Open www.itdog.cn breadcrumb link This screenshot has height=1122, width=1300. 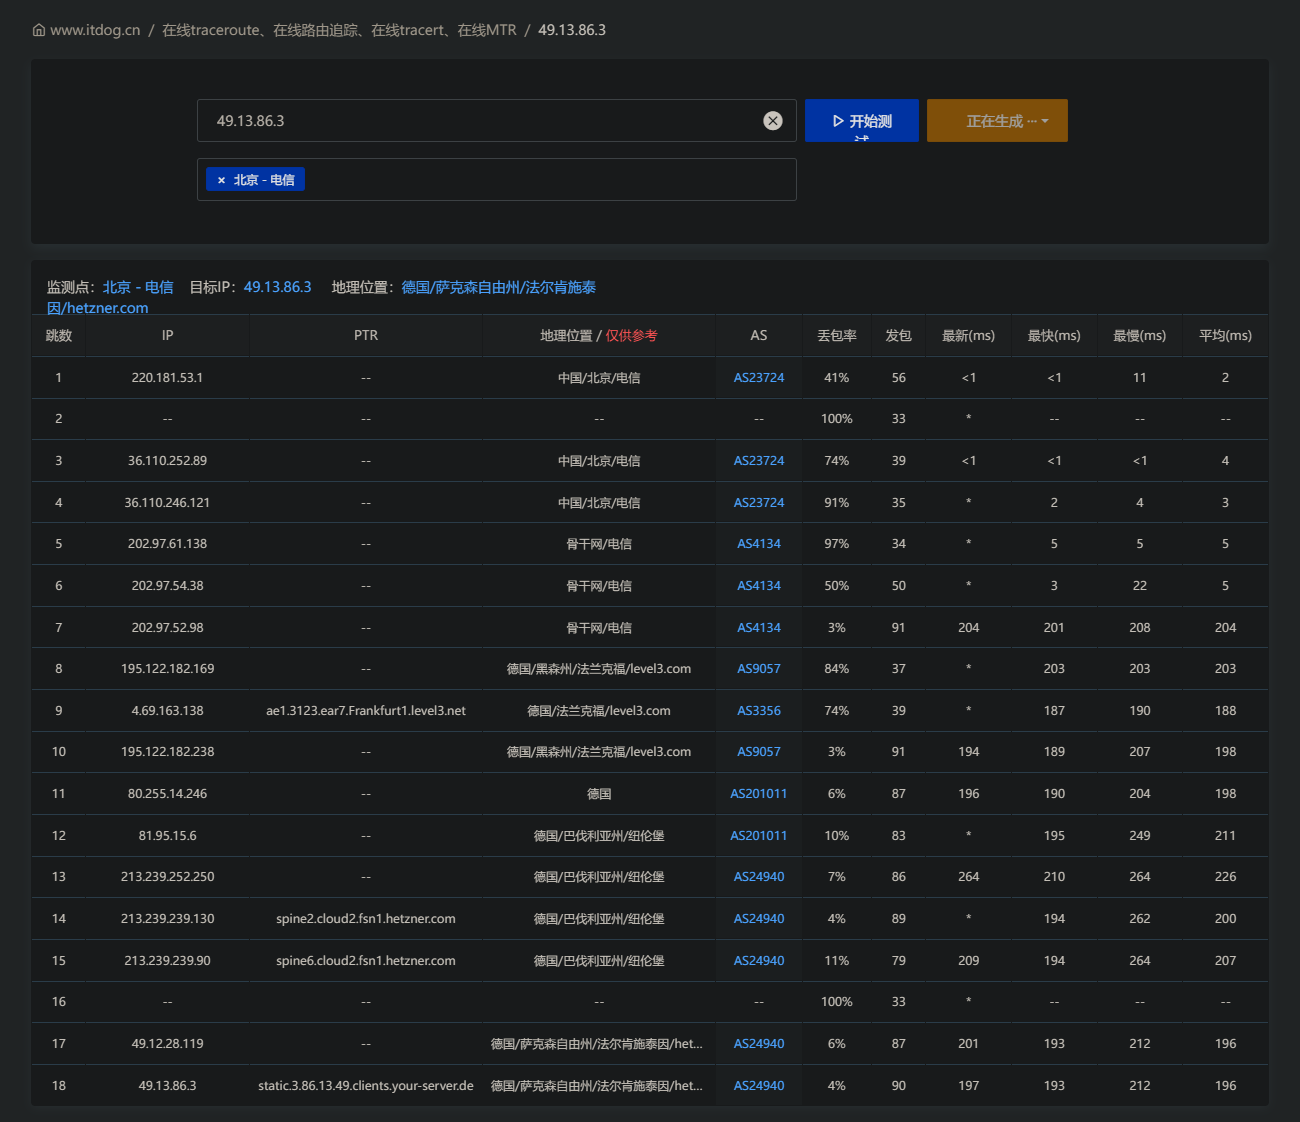95,30
